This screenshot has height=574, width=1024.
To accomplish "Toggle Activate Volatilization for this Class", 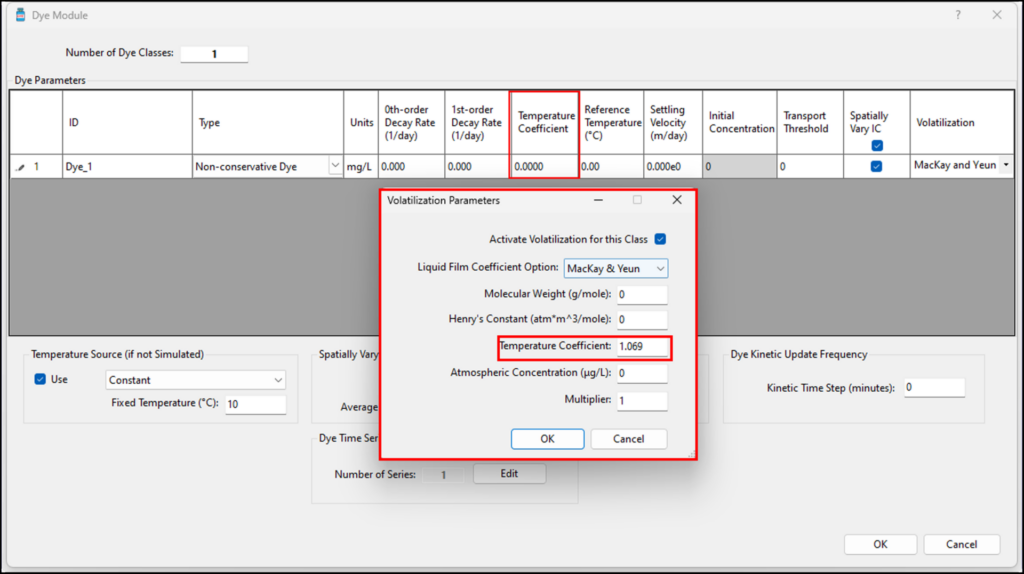I will tap(660, 240).
